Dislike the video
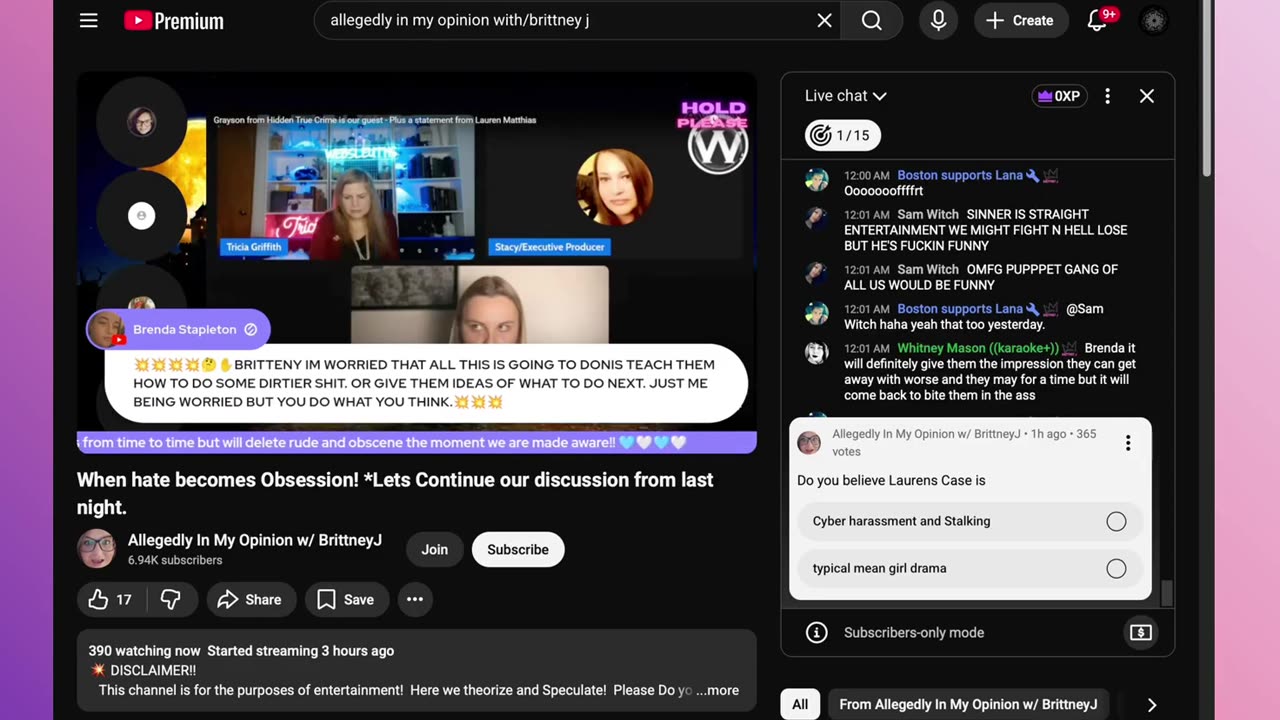This screenshot has height=720, width=1280. tap(171, 599)
